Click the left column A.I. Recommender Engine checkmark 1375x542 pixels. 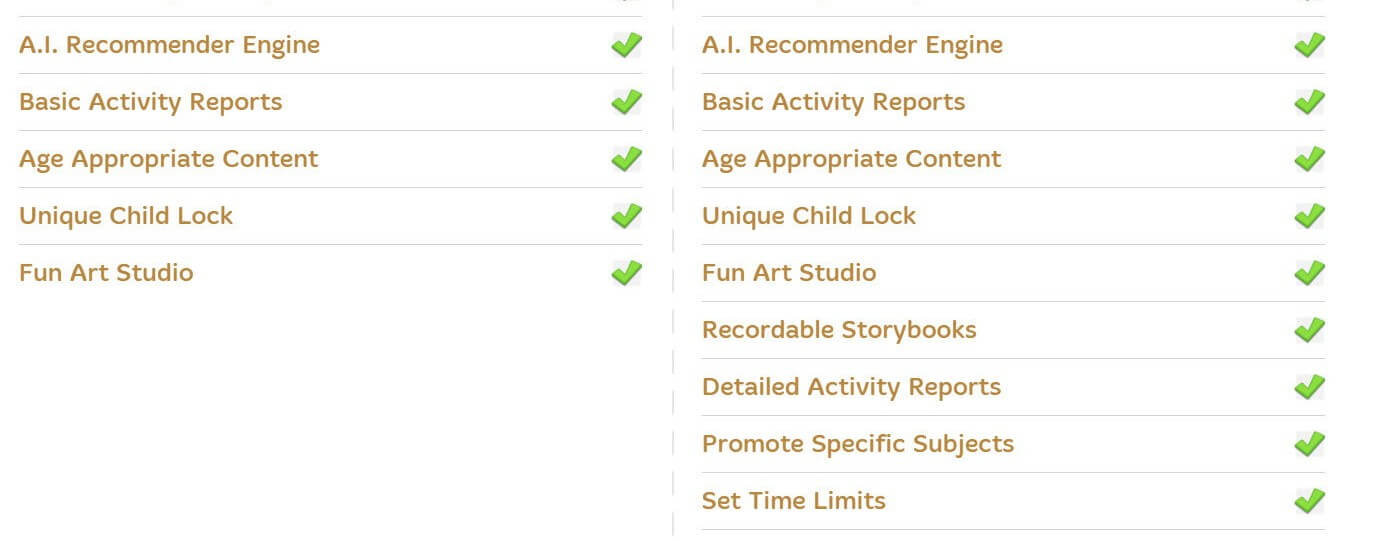click(627, 45)
